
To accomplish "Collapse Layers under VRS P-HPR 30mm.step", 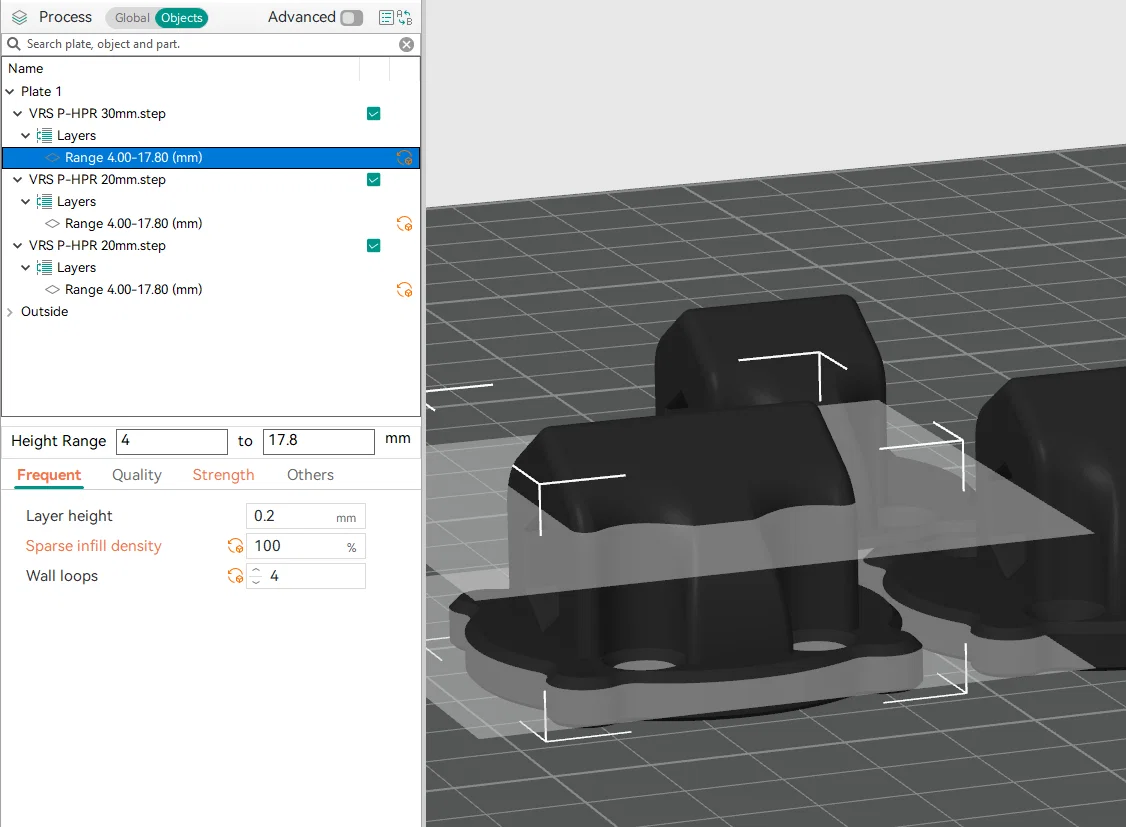I will click(x=26, y=136).
